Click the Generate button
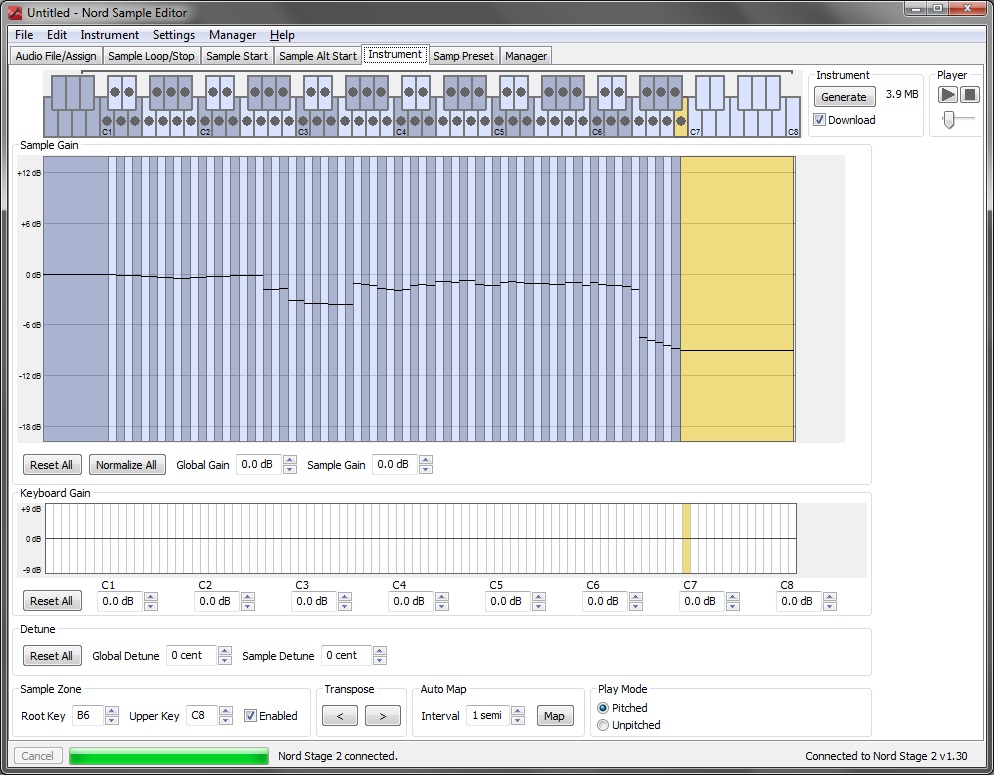 coord(844,97)
